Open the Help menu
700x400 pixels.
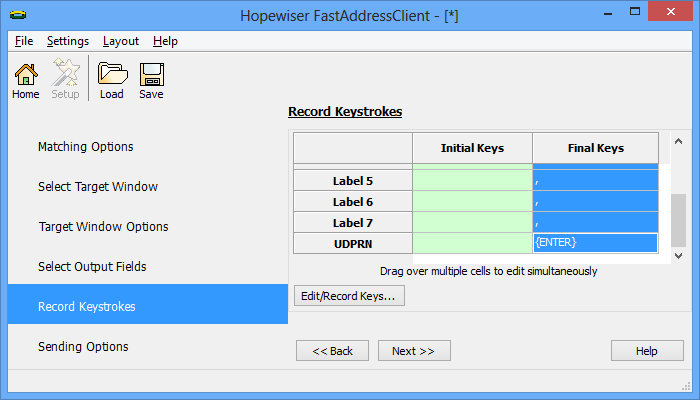165,41
